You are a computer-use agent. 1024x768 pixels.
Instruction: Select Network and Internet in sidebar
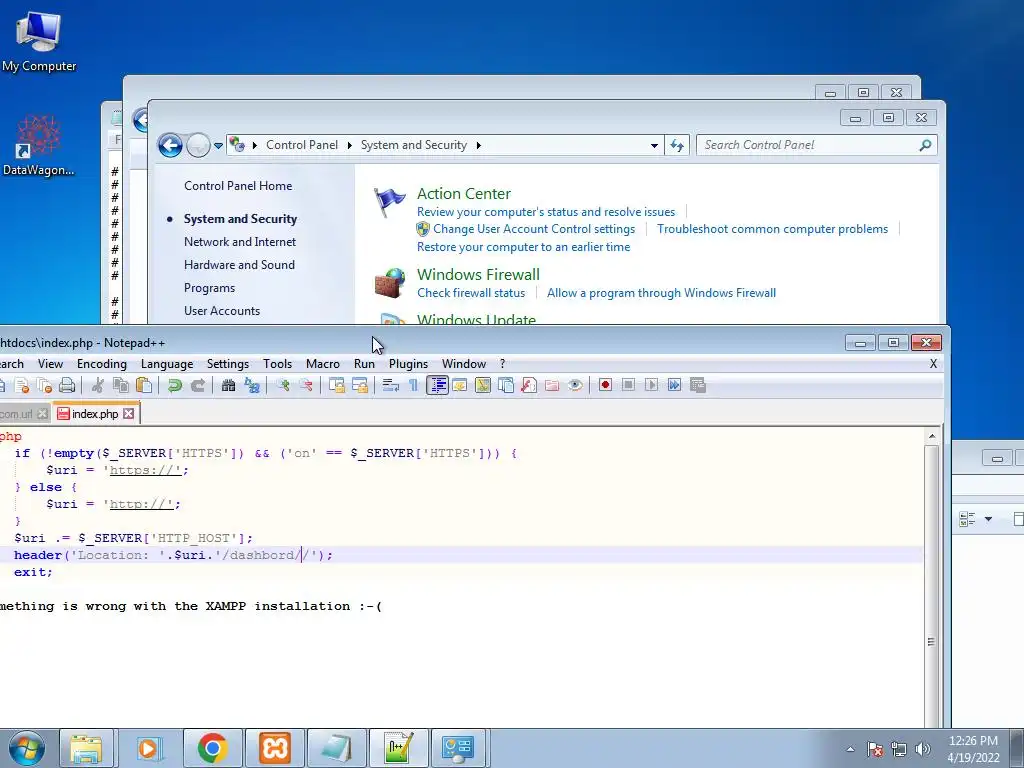[240, 242]
